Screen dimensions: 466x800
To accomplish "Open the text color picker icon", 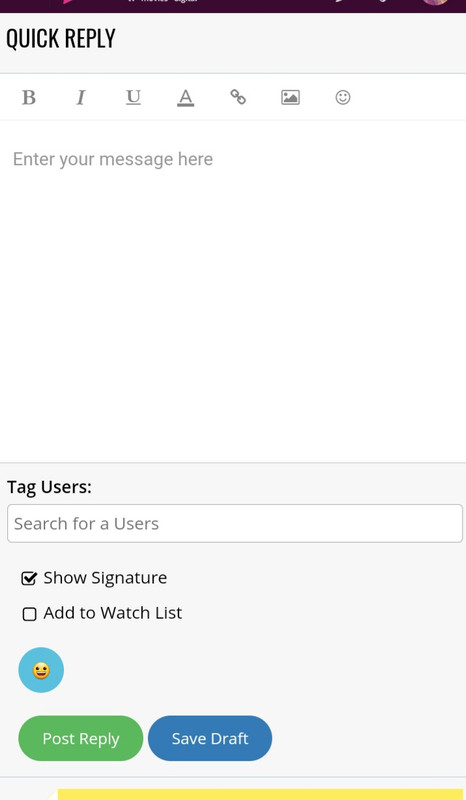I will click(186, 97).
